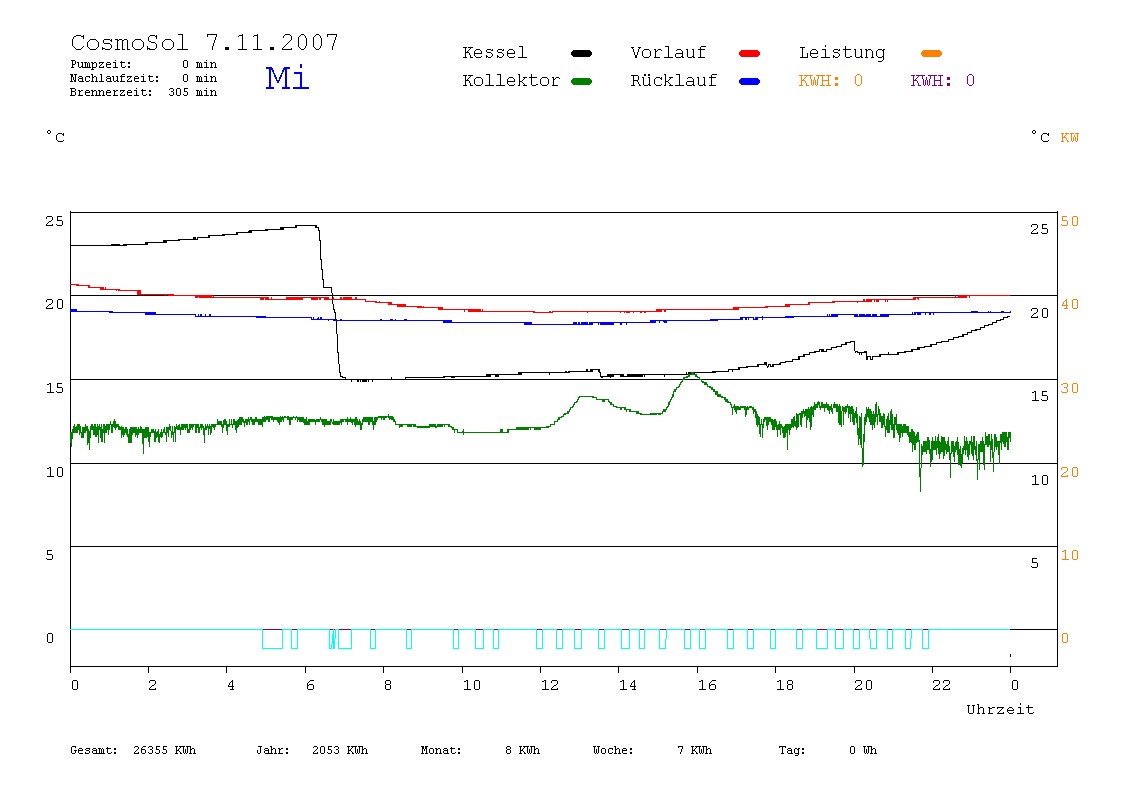Screen dimensions: 1148x812
Task: Select hour "18" on the time axis
Action: pyautogui.click(x=785, y=685)
